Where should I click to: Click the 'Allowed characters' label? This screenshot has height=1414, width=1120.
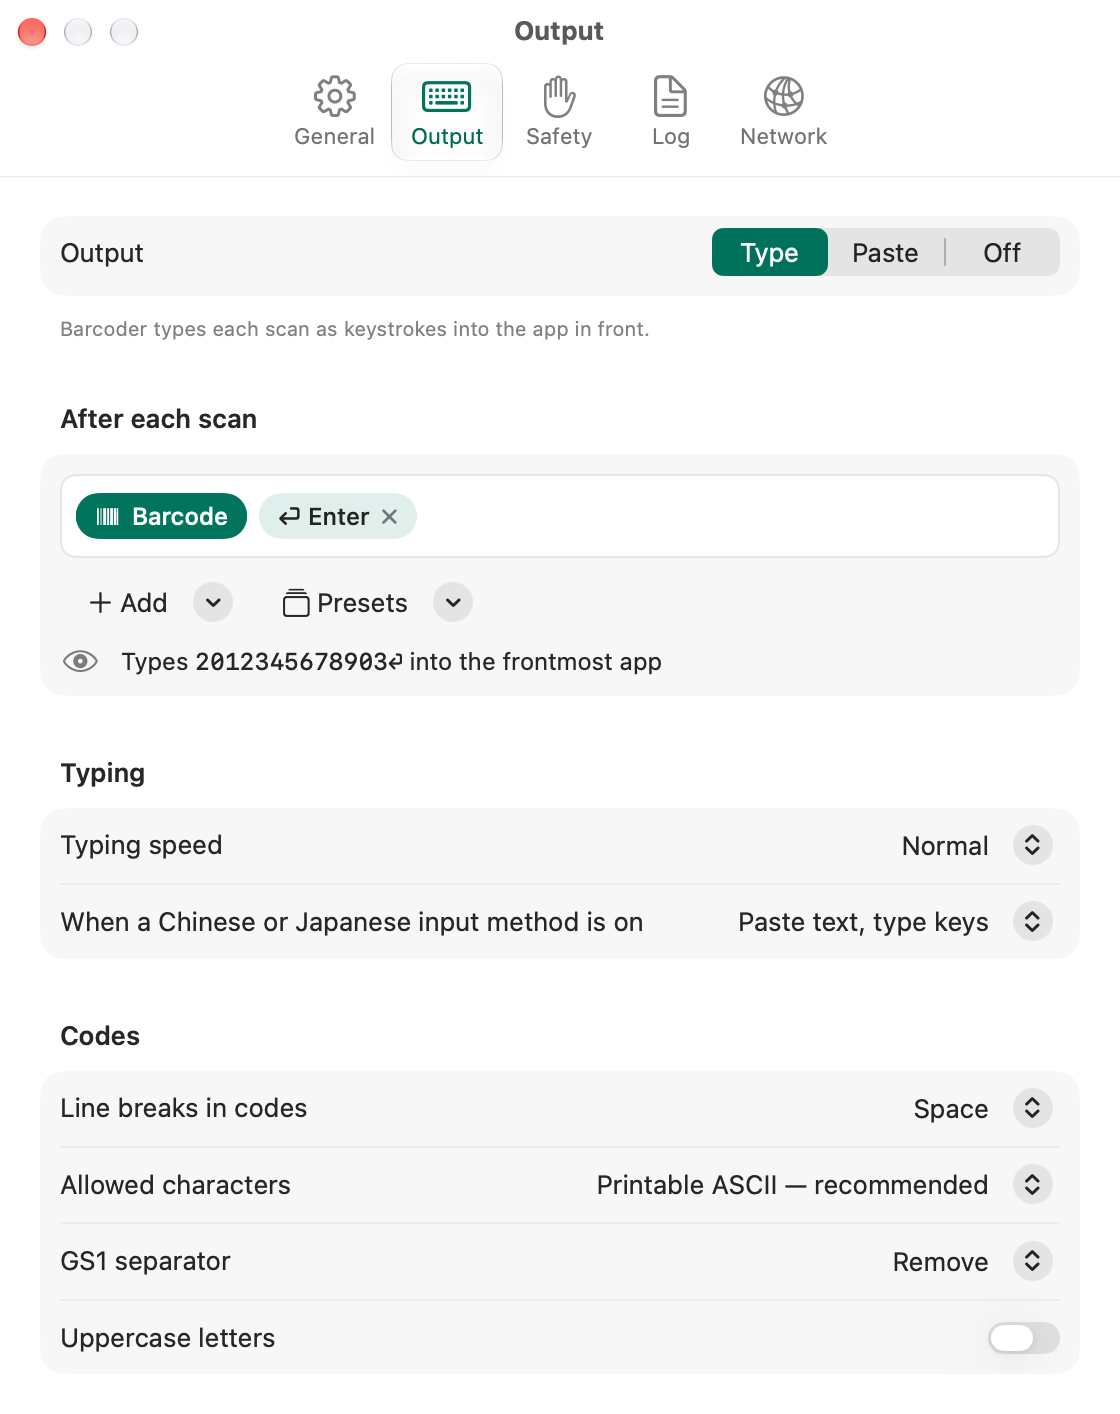pyautogui.click(x=175, y=1185)
